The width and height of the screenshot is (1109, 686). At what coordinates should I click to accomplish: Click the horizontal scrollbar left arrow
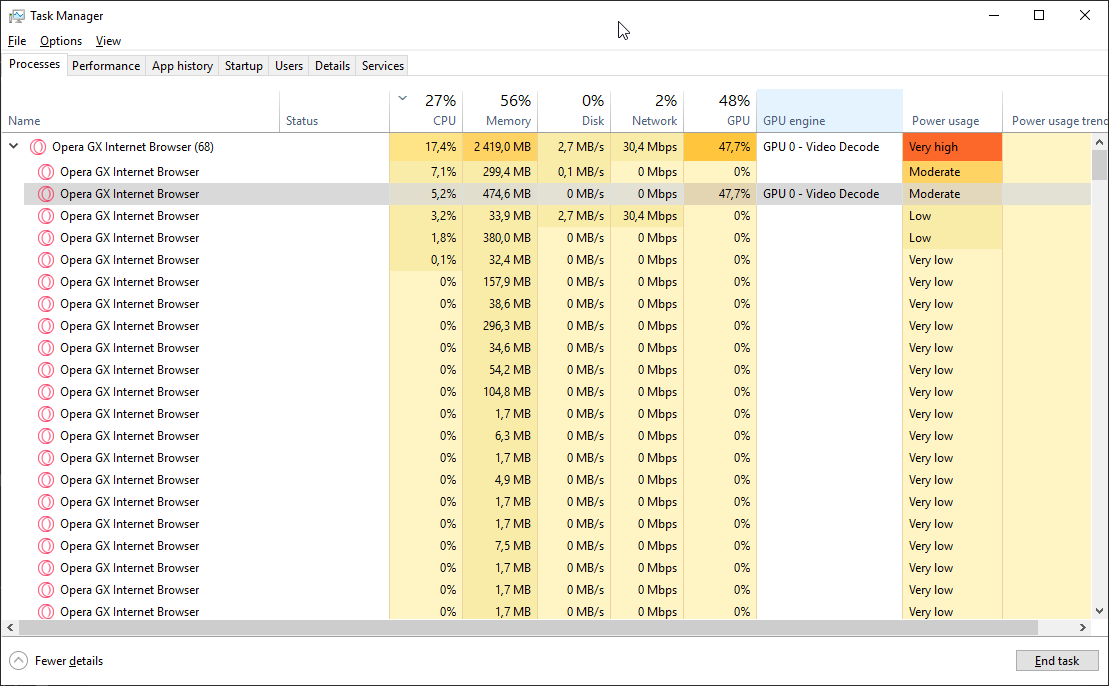point(11,627)
